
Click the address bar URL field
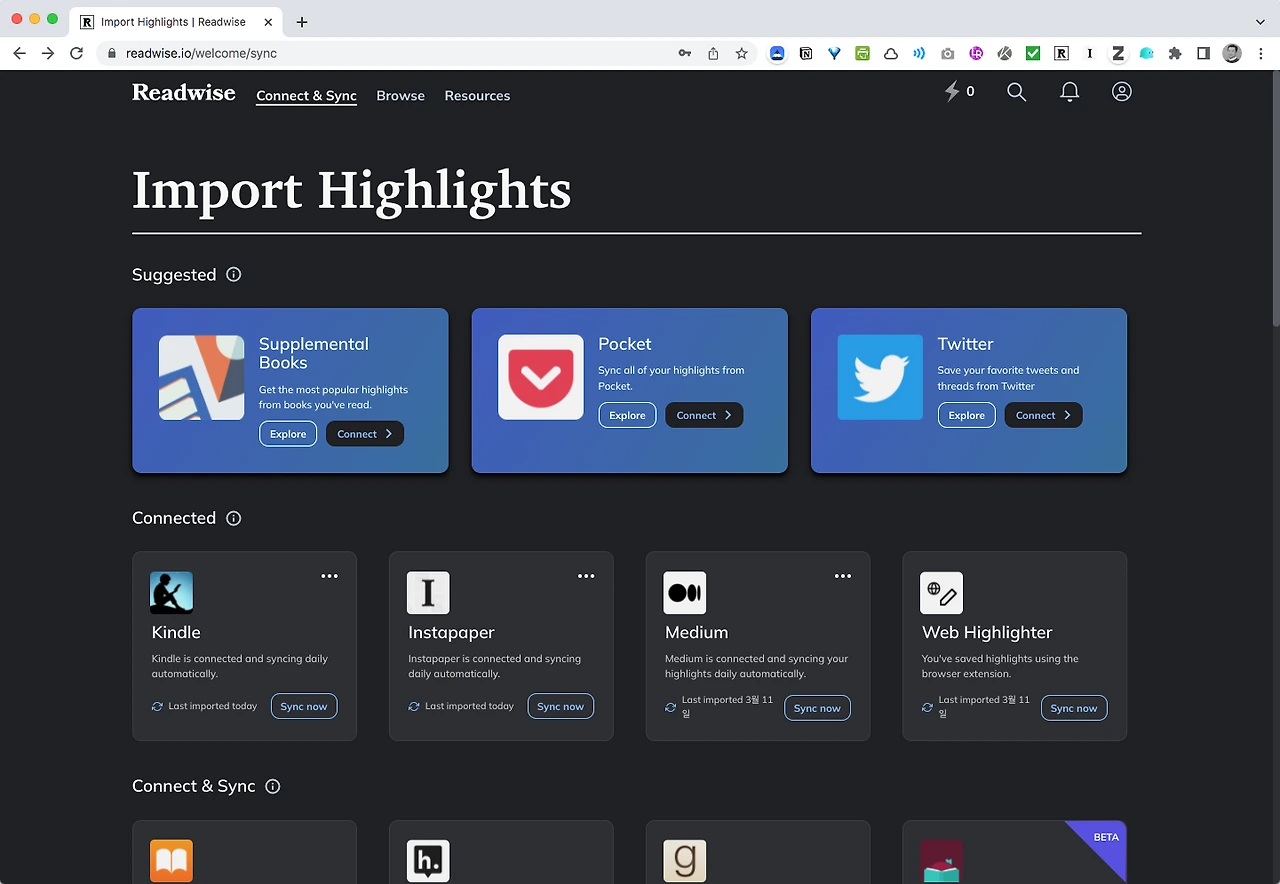pyautogui.click(x=388, y=53)
